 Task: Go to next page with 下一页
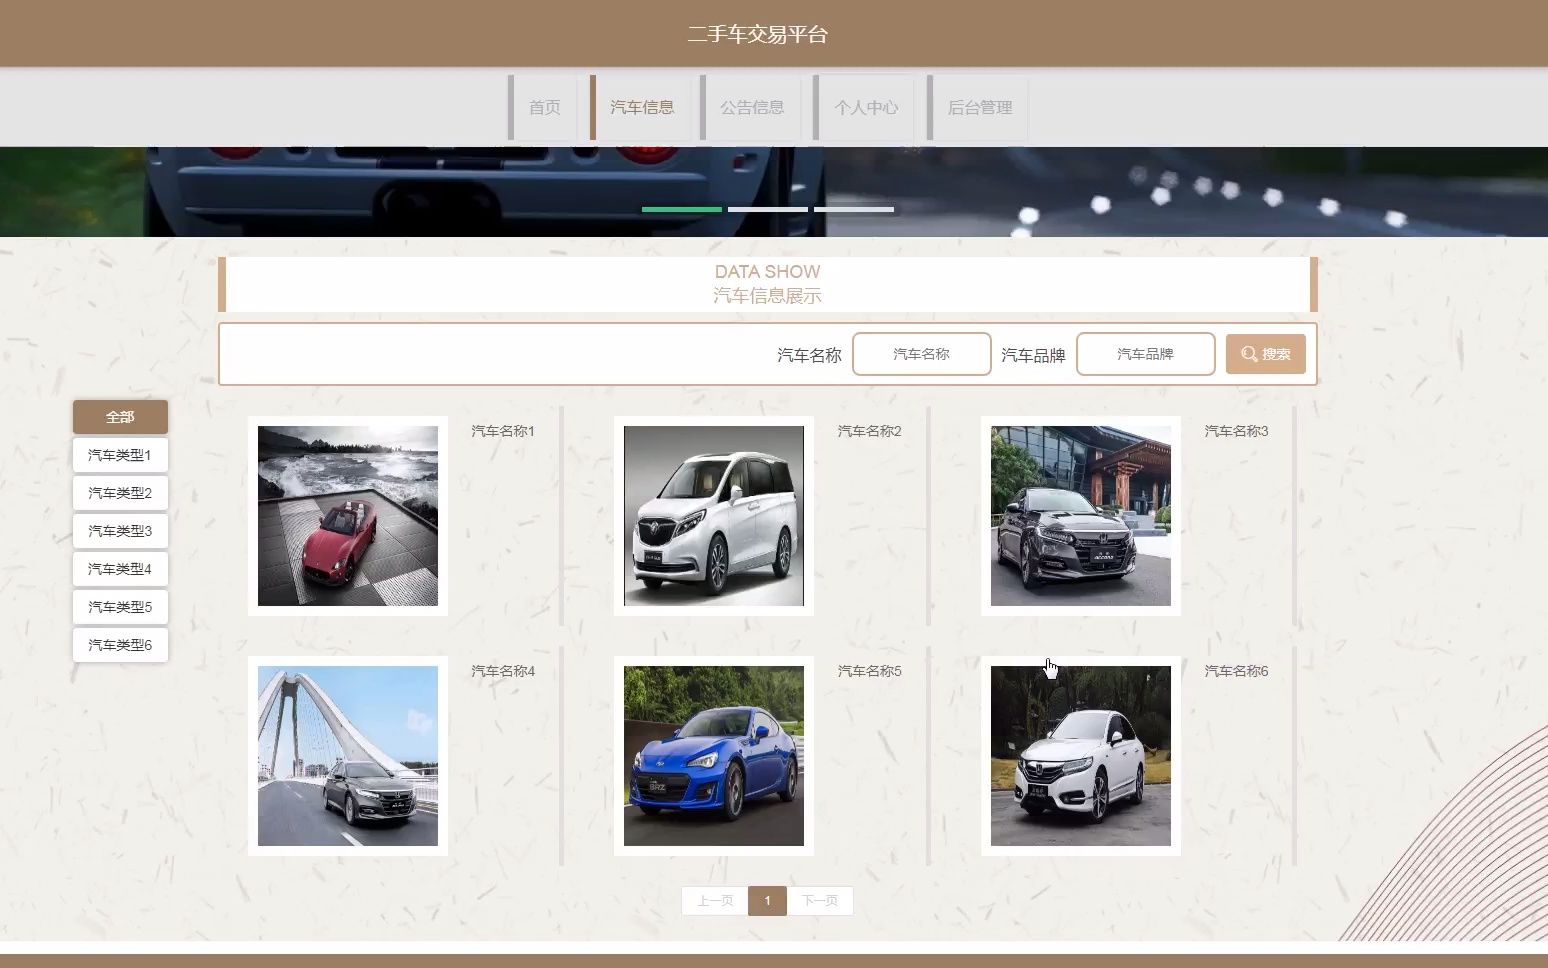820,901
